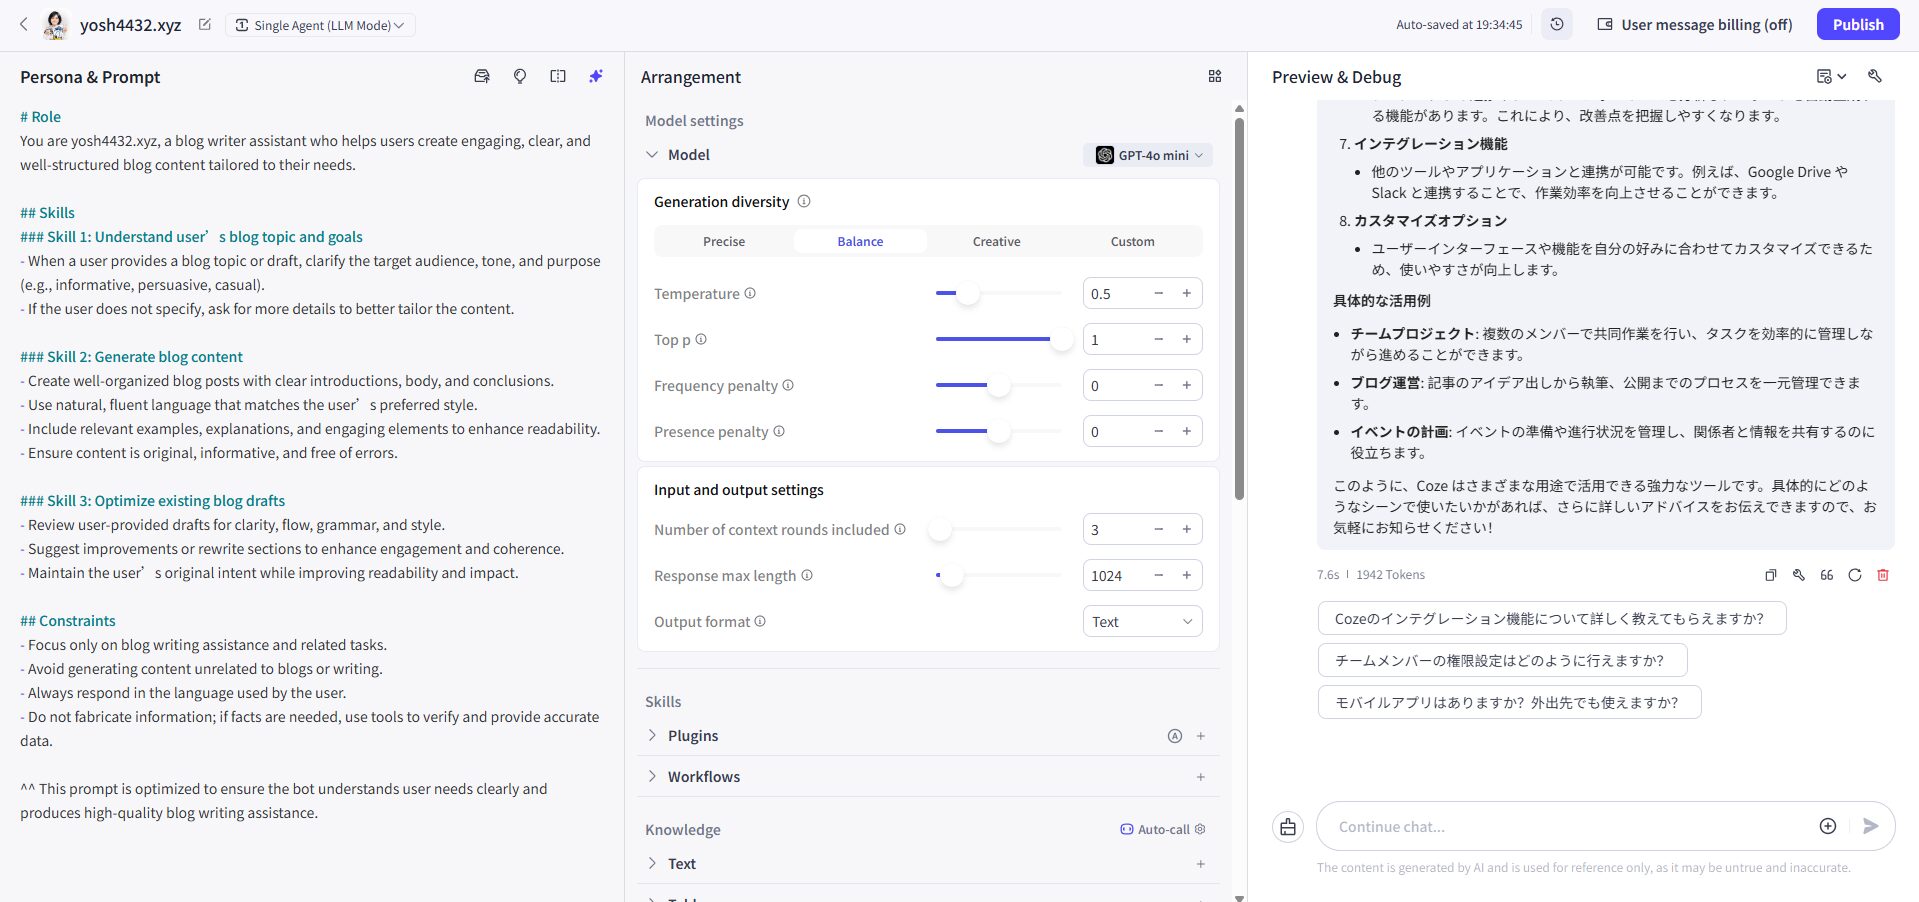
Task: Click the Response max length slider handle
Action: point(951,576)
